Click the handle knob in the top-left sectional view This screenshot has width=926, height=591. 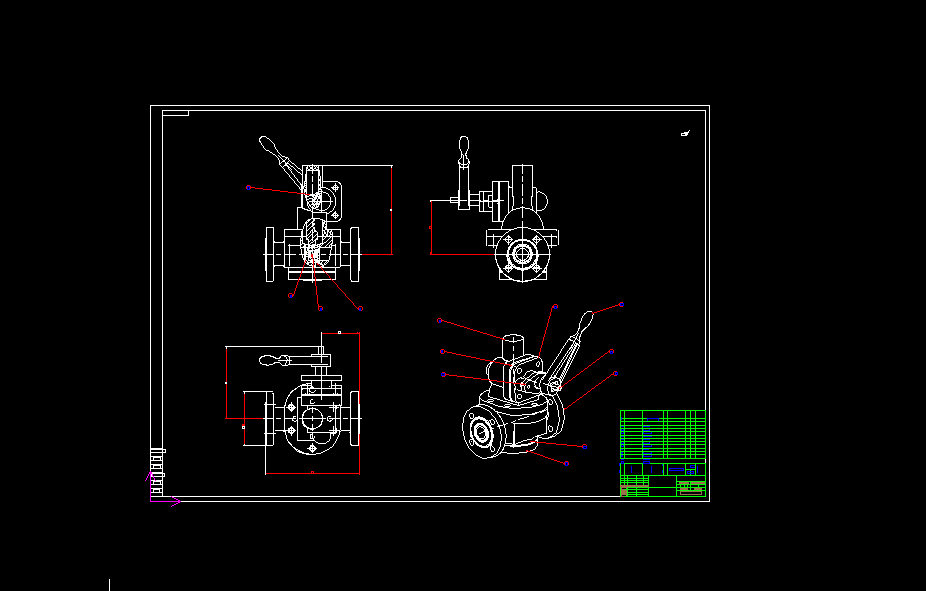(270, 147)
